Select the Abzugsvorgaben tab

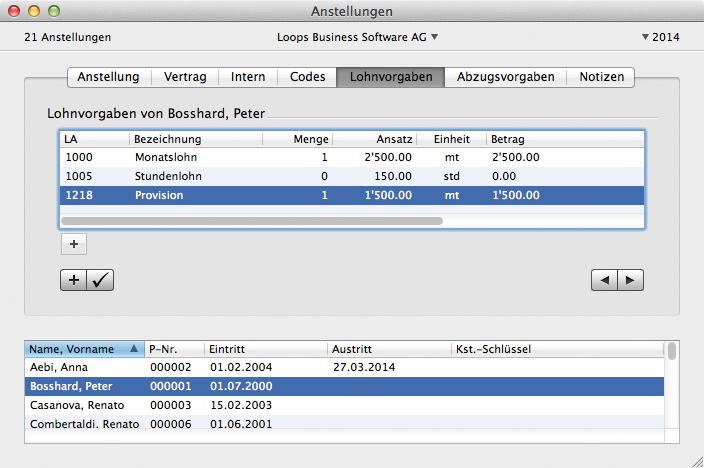[505, 77]
